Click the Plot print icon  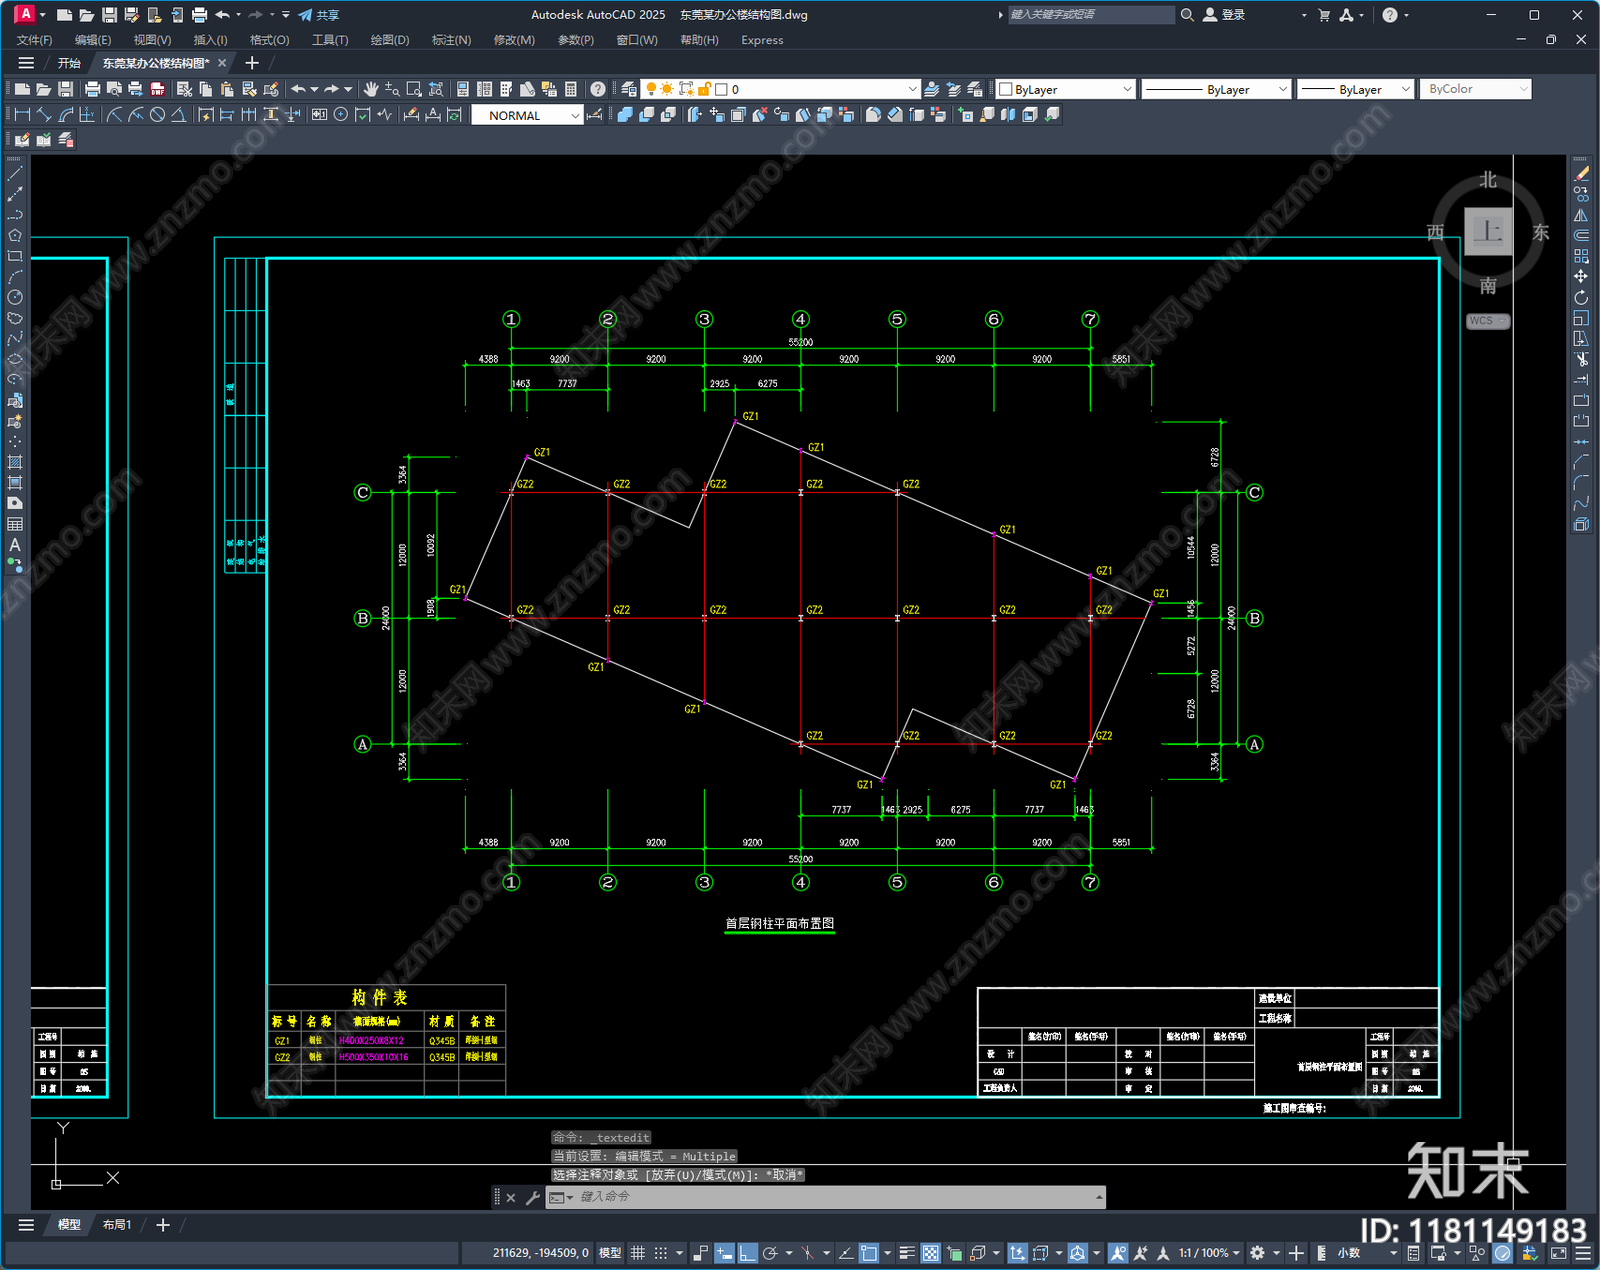(x=92, y=89)
